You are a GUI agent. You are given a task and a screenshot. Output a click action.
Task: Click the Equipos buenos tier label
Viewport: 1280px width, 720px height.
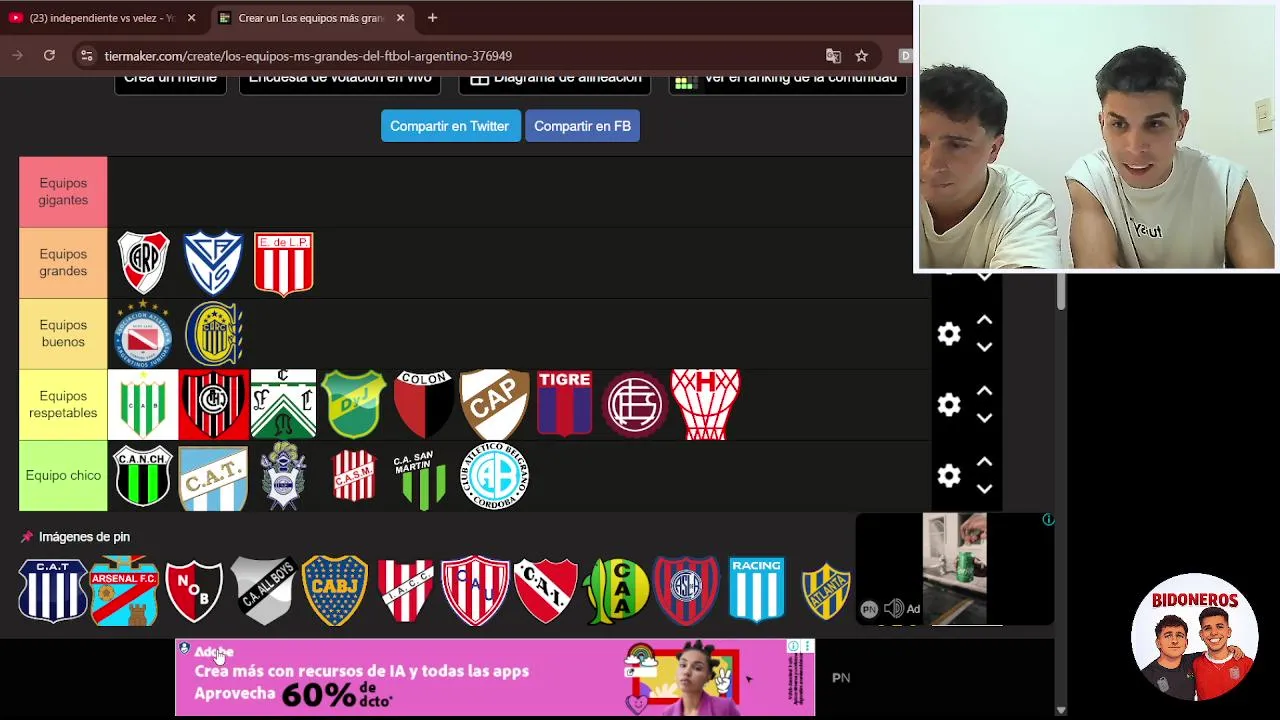63,334
